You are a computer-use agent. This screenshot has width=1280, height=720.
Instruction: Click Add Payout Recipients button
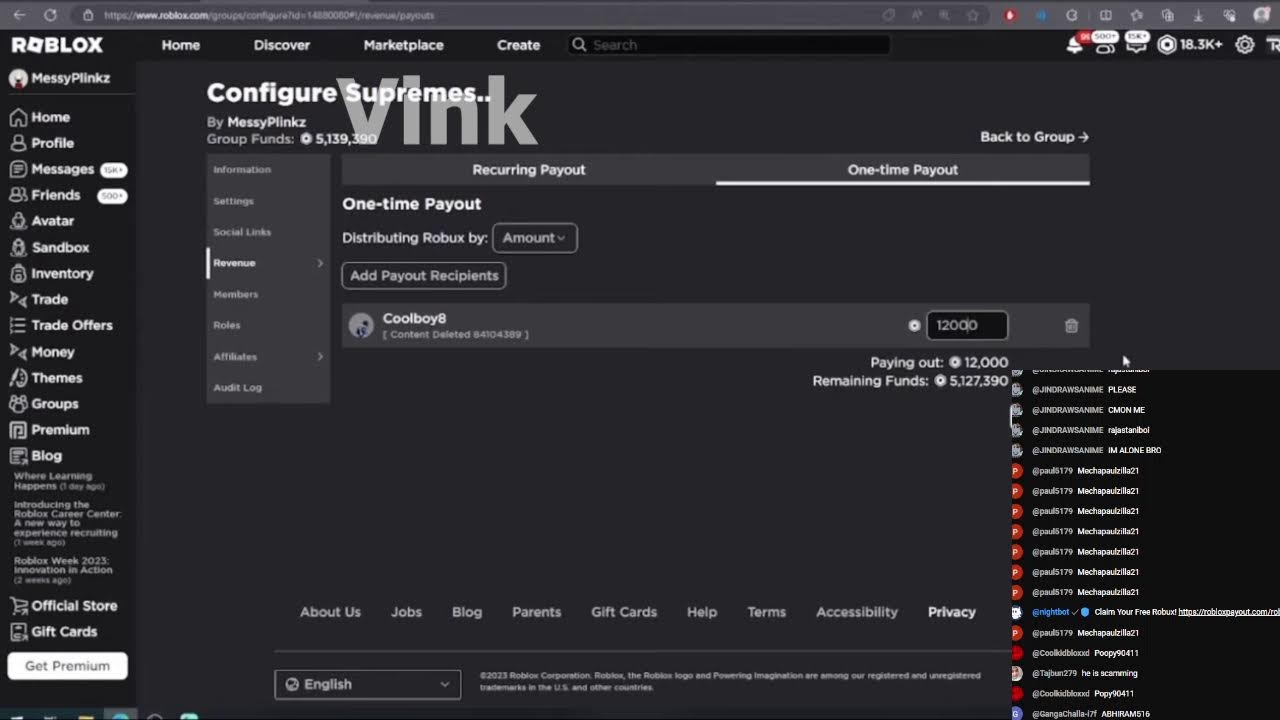pyautogui.click(x=424, y=275)
